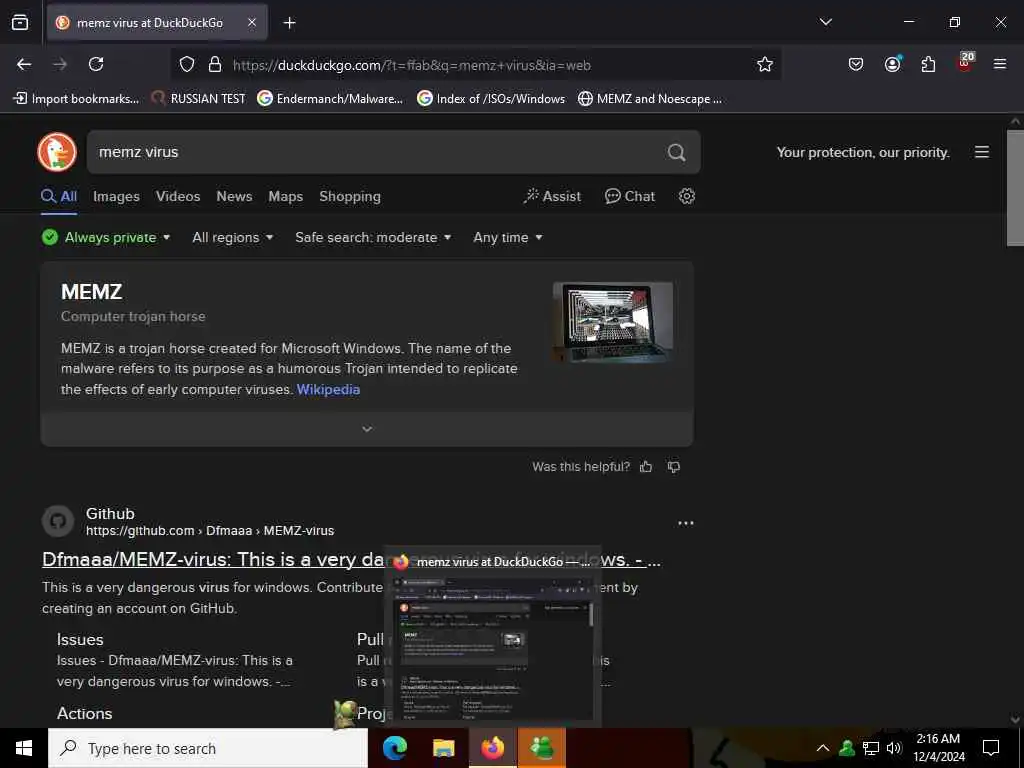The image size is (1024, 768).
Task: Click 'Your protection, our priority.' link
Action: (863, 152)
